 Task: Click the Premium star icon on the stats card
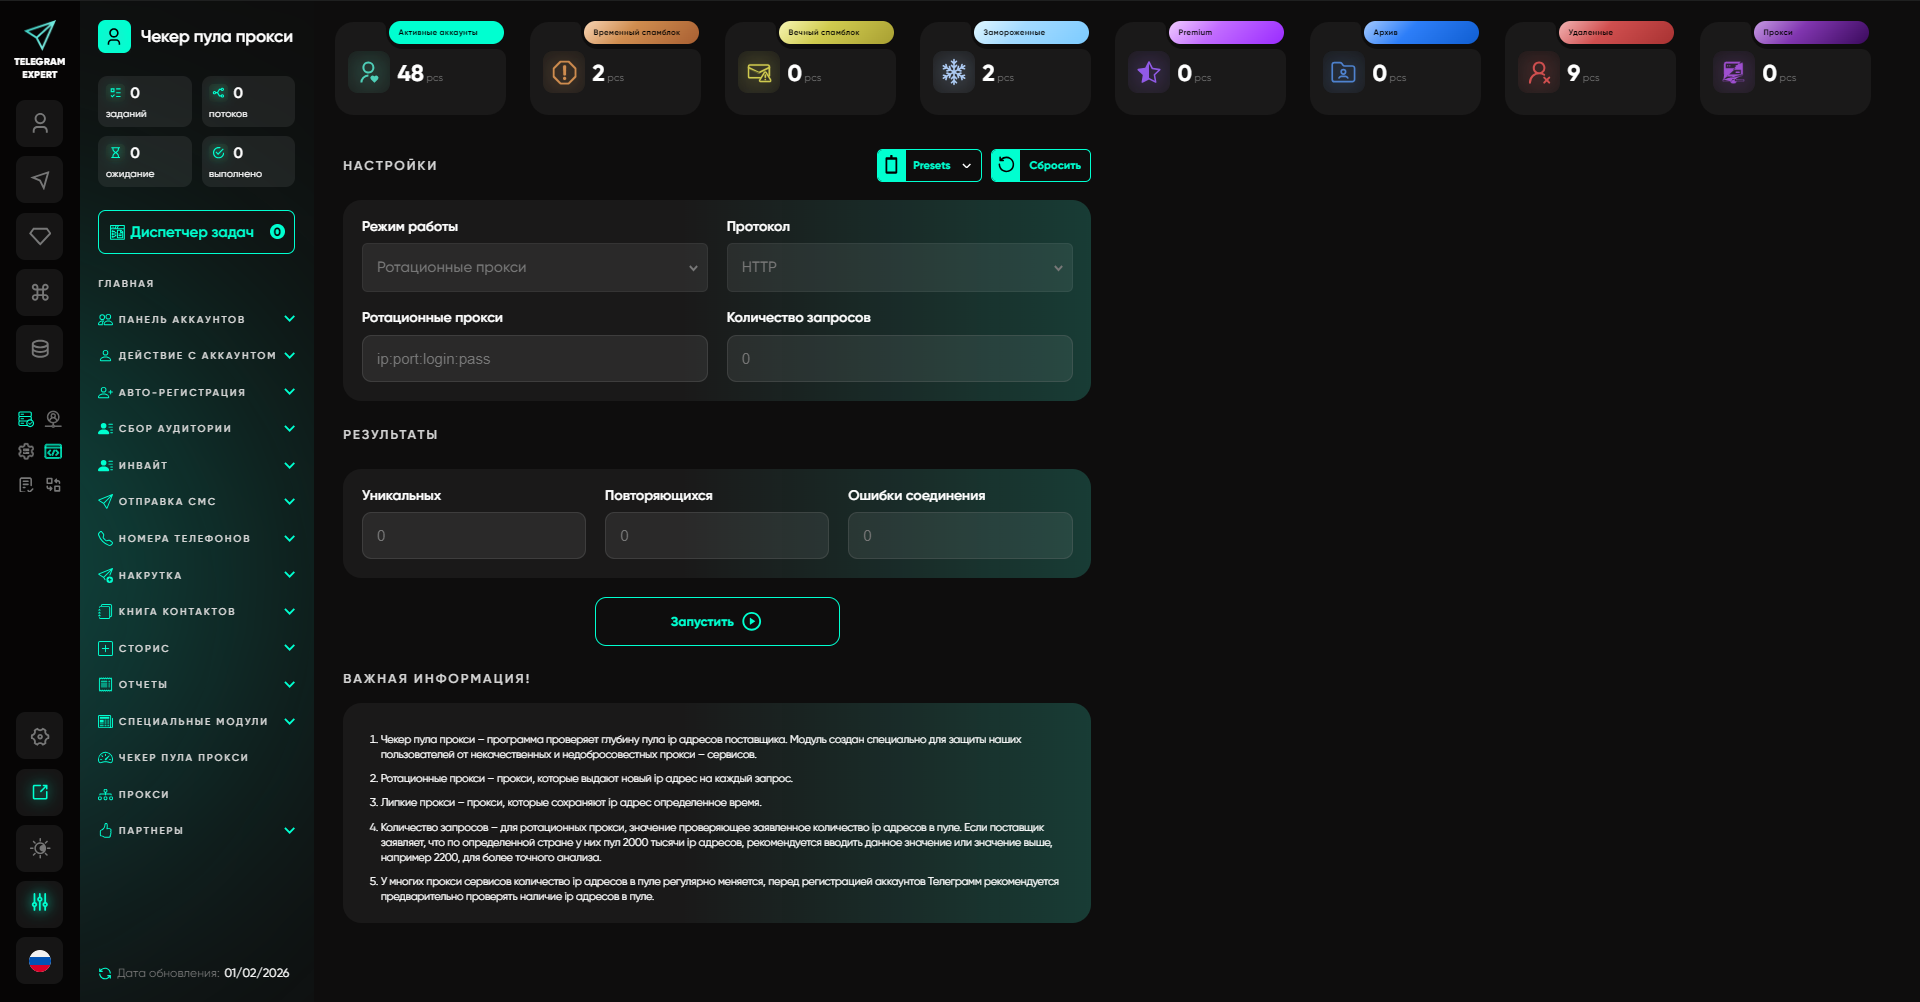click(1148, 72)
